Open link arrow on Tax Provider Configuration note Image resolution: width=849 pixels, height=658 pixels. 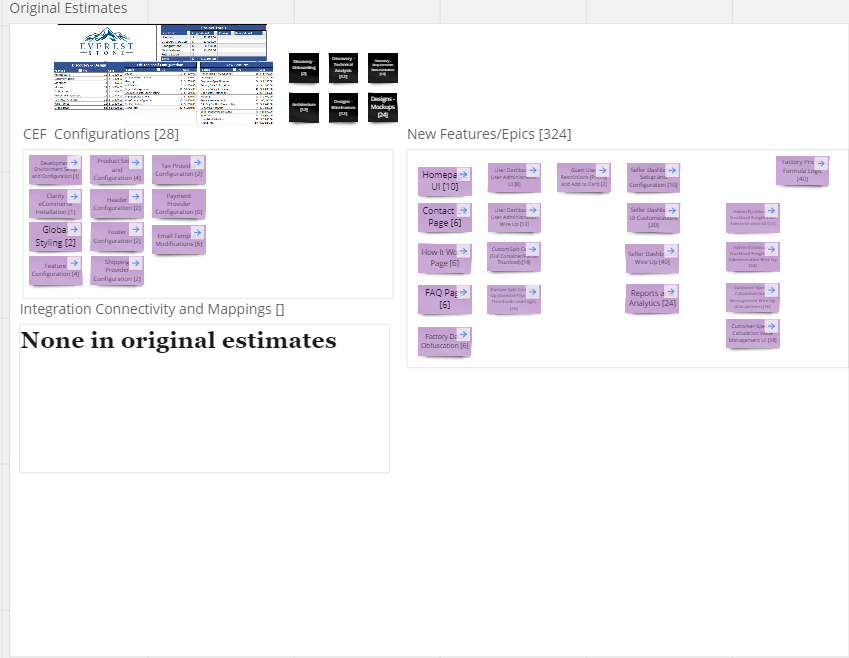tap(198, 162)
